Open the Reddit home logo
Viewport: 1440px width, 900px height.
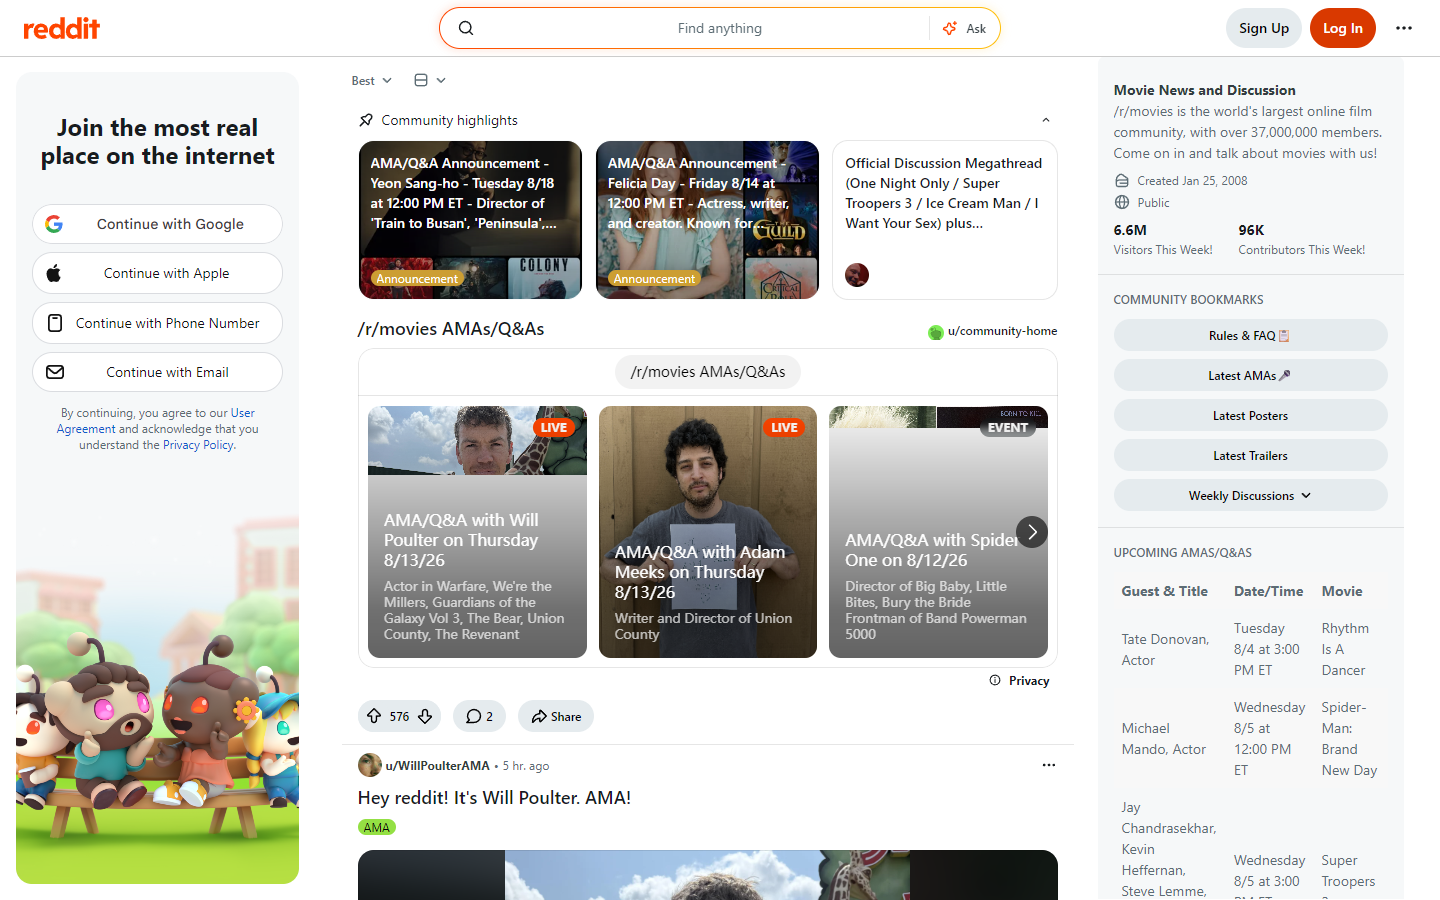[61, 28]
